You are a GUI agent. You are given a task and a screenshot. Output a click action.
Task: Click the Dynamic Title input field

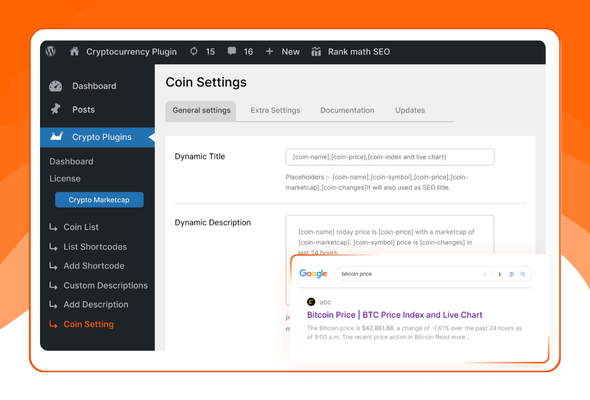(x=390, y=157)
